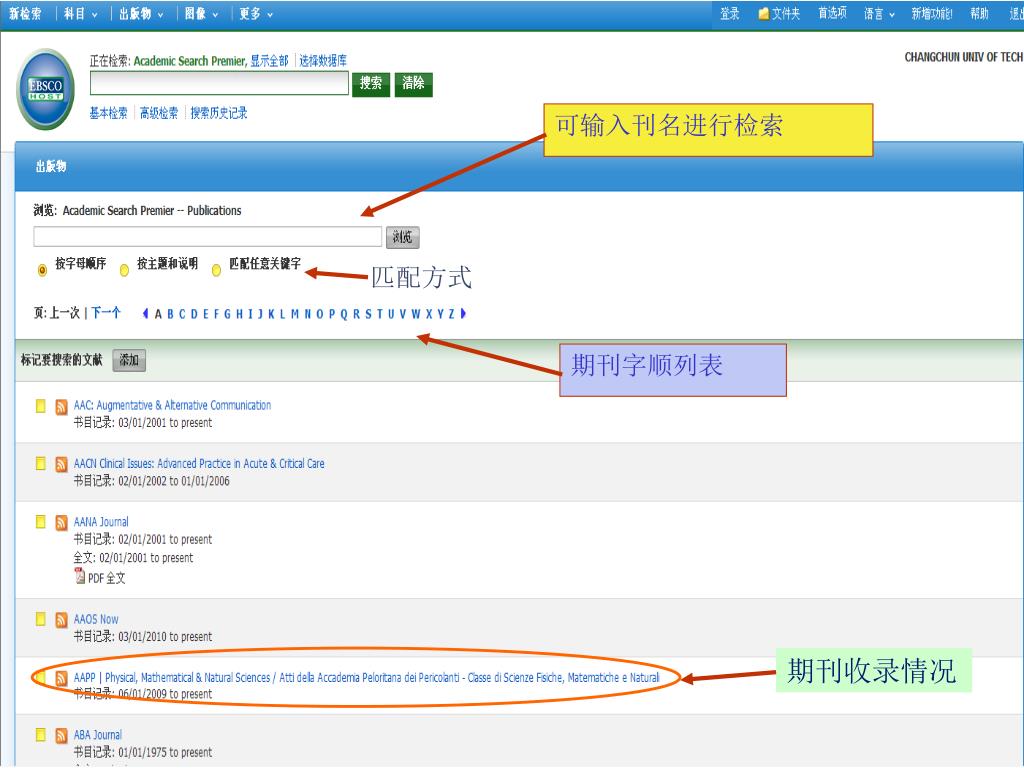Expand the 语言 dropdown menu

[879, 14]
